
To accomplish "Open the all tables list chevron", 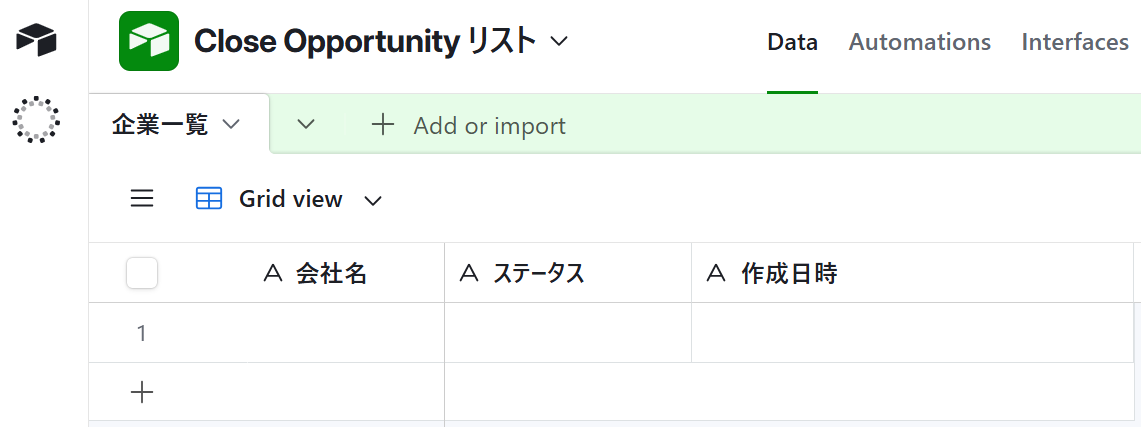I will point(307,125).
